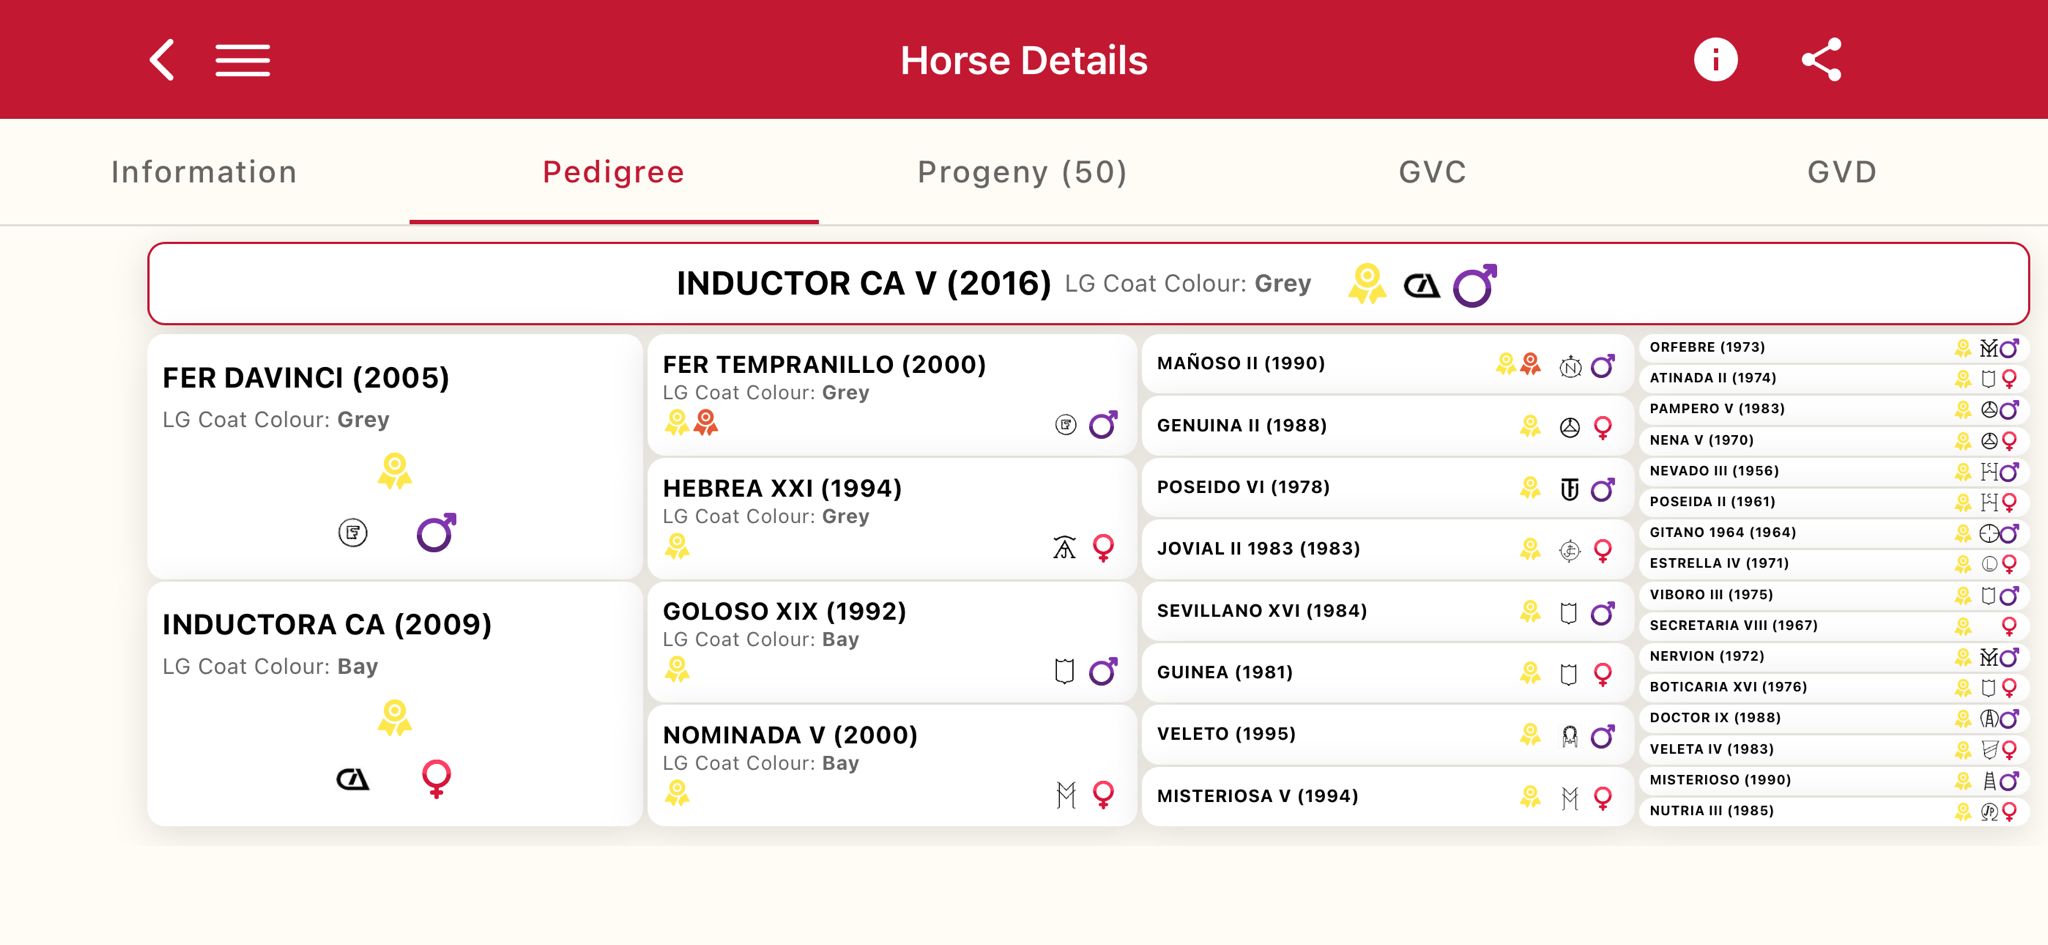Open GOLOSO XIX (1992) pedigree entry
The height and width of the screenshot is (945, 2048).
784,612
